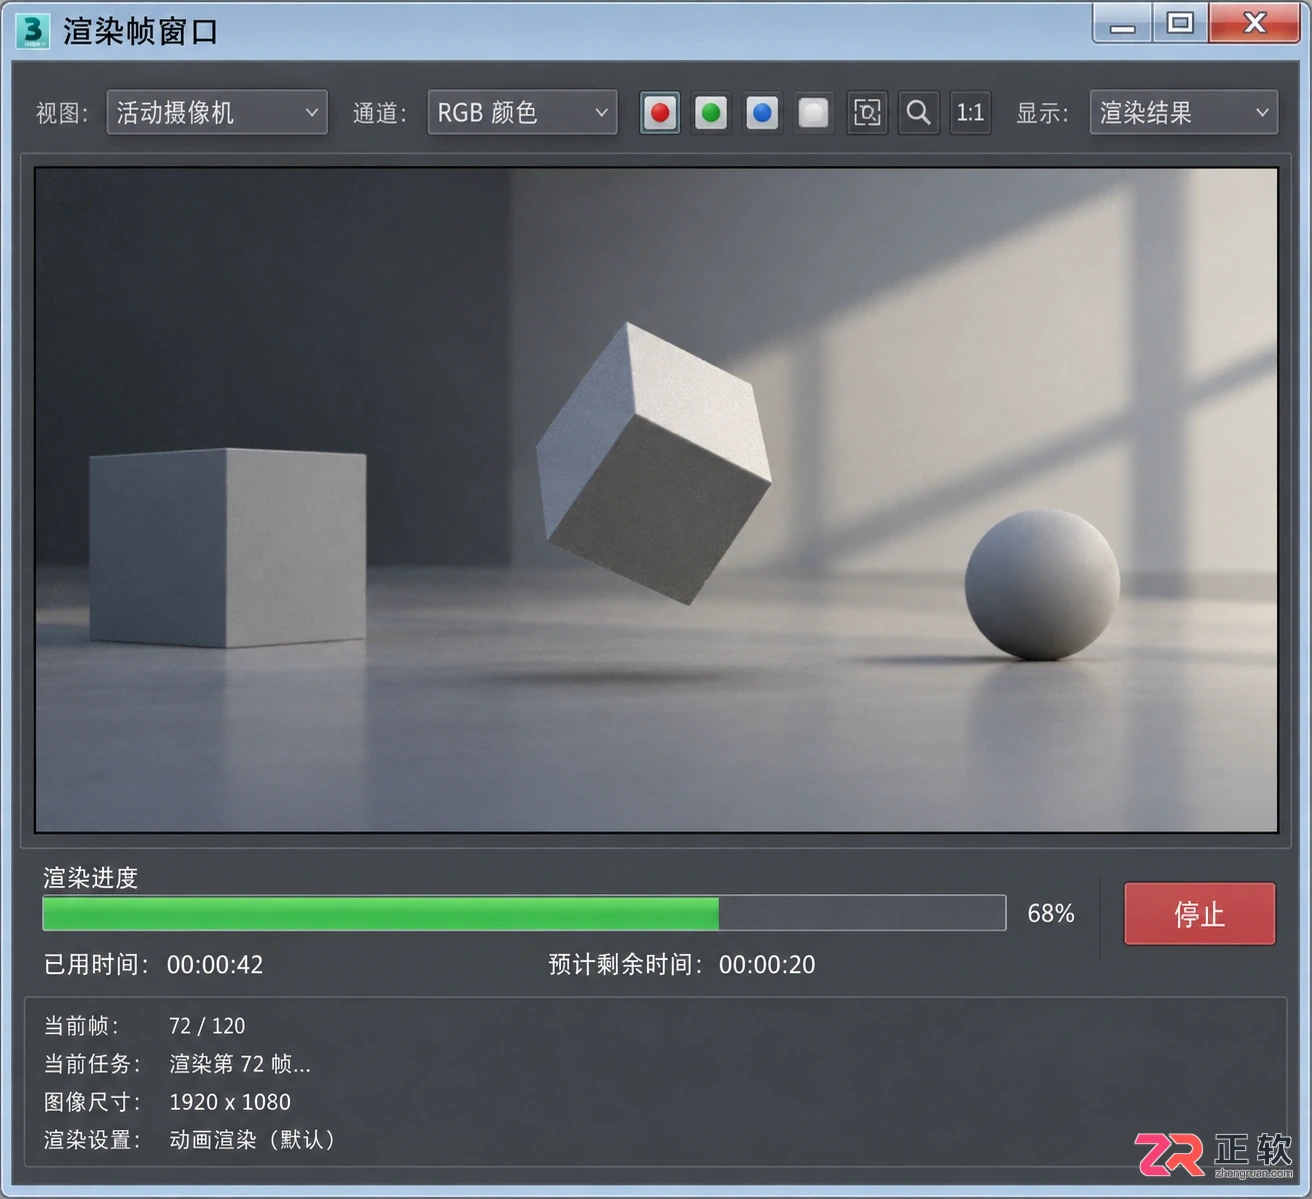This screenshot has width=1312, height=1199.
Task: Open the RGB 颜色 channel dropdown
Action: (x=522, y=113)
